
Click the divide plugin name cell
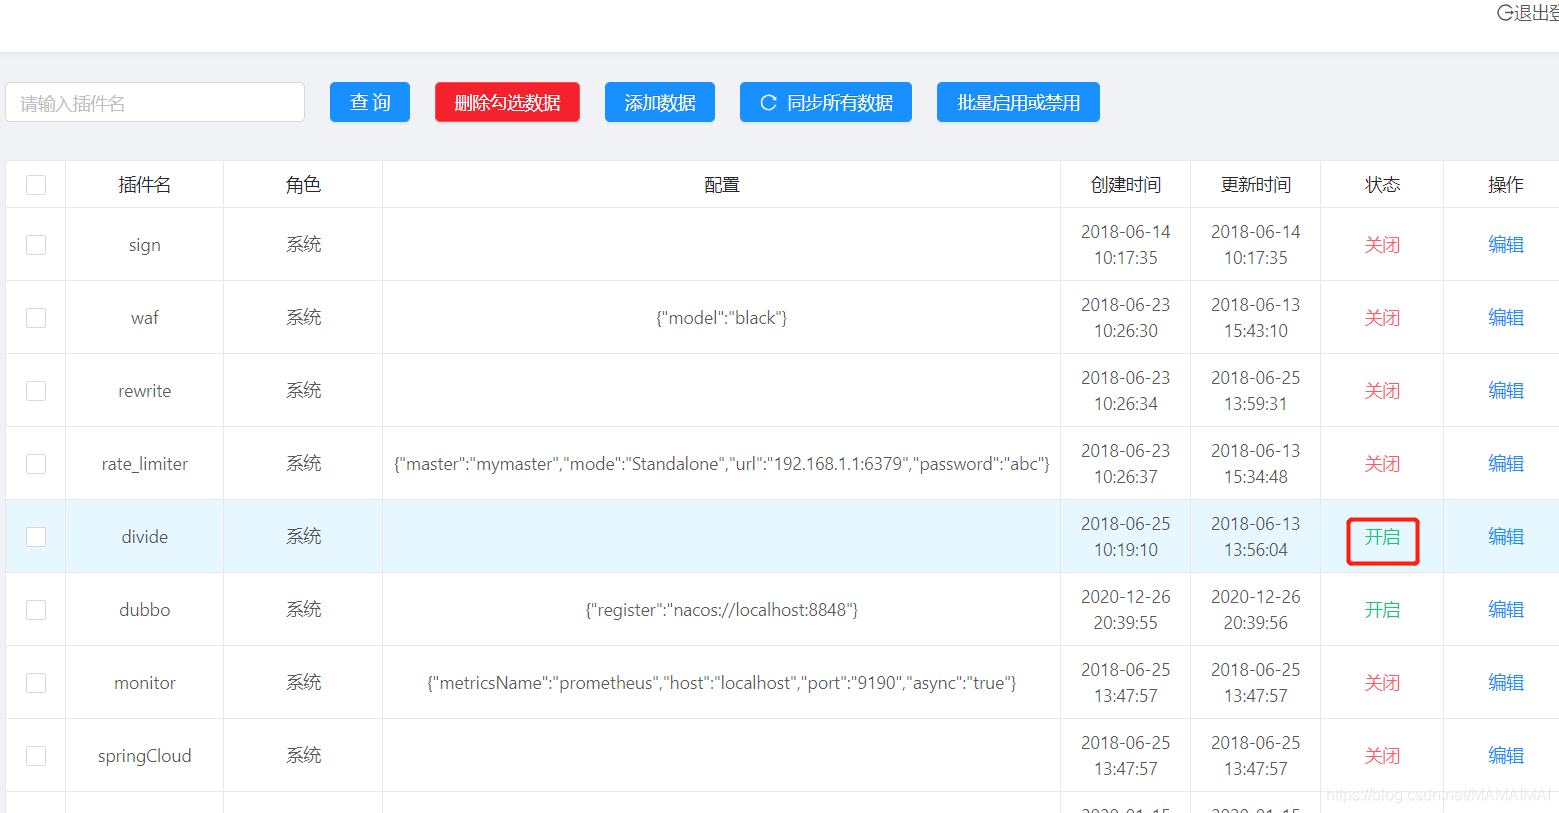(x=145, y=537)
